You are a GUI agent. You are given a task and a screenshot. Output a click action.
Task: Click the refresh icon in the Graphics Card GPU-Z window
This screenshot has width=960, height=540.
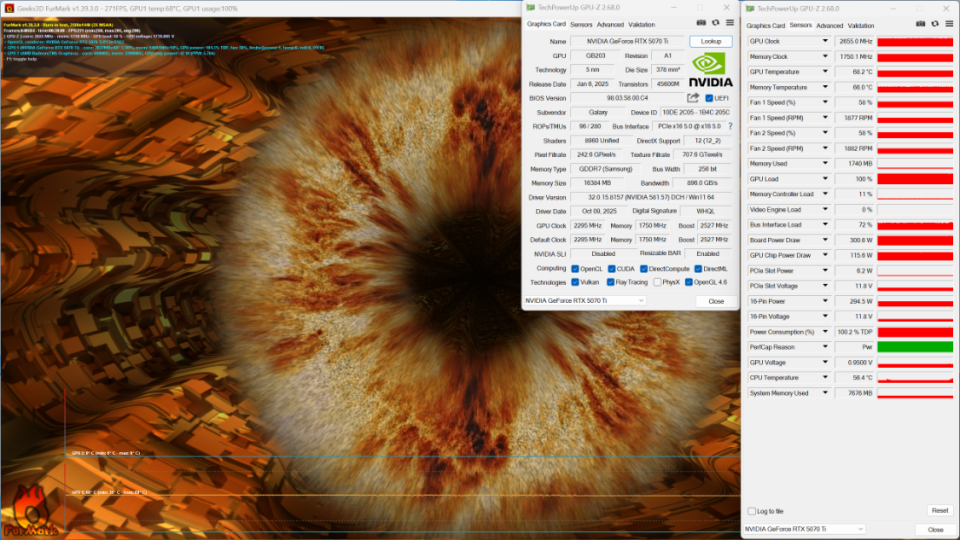[716, 23]
